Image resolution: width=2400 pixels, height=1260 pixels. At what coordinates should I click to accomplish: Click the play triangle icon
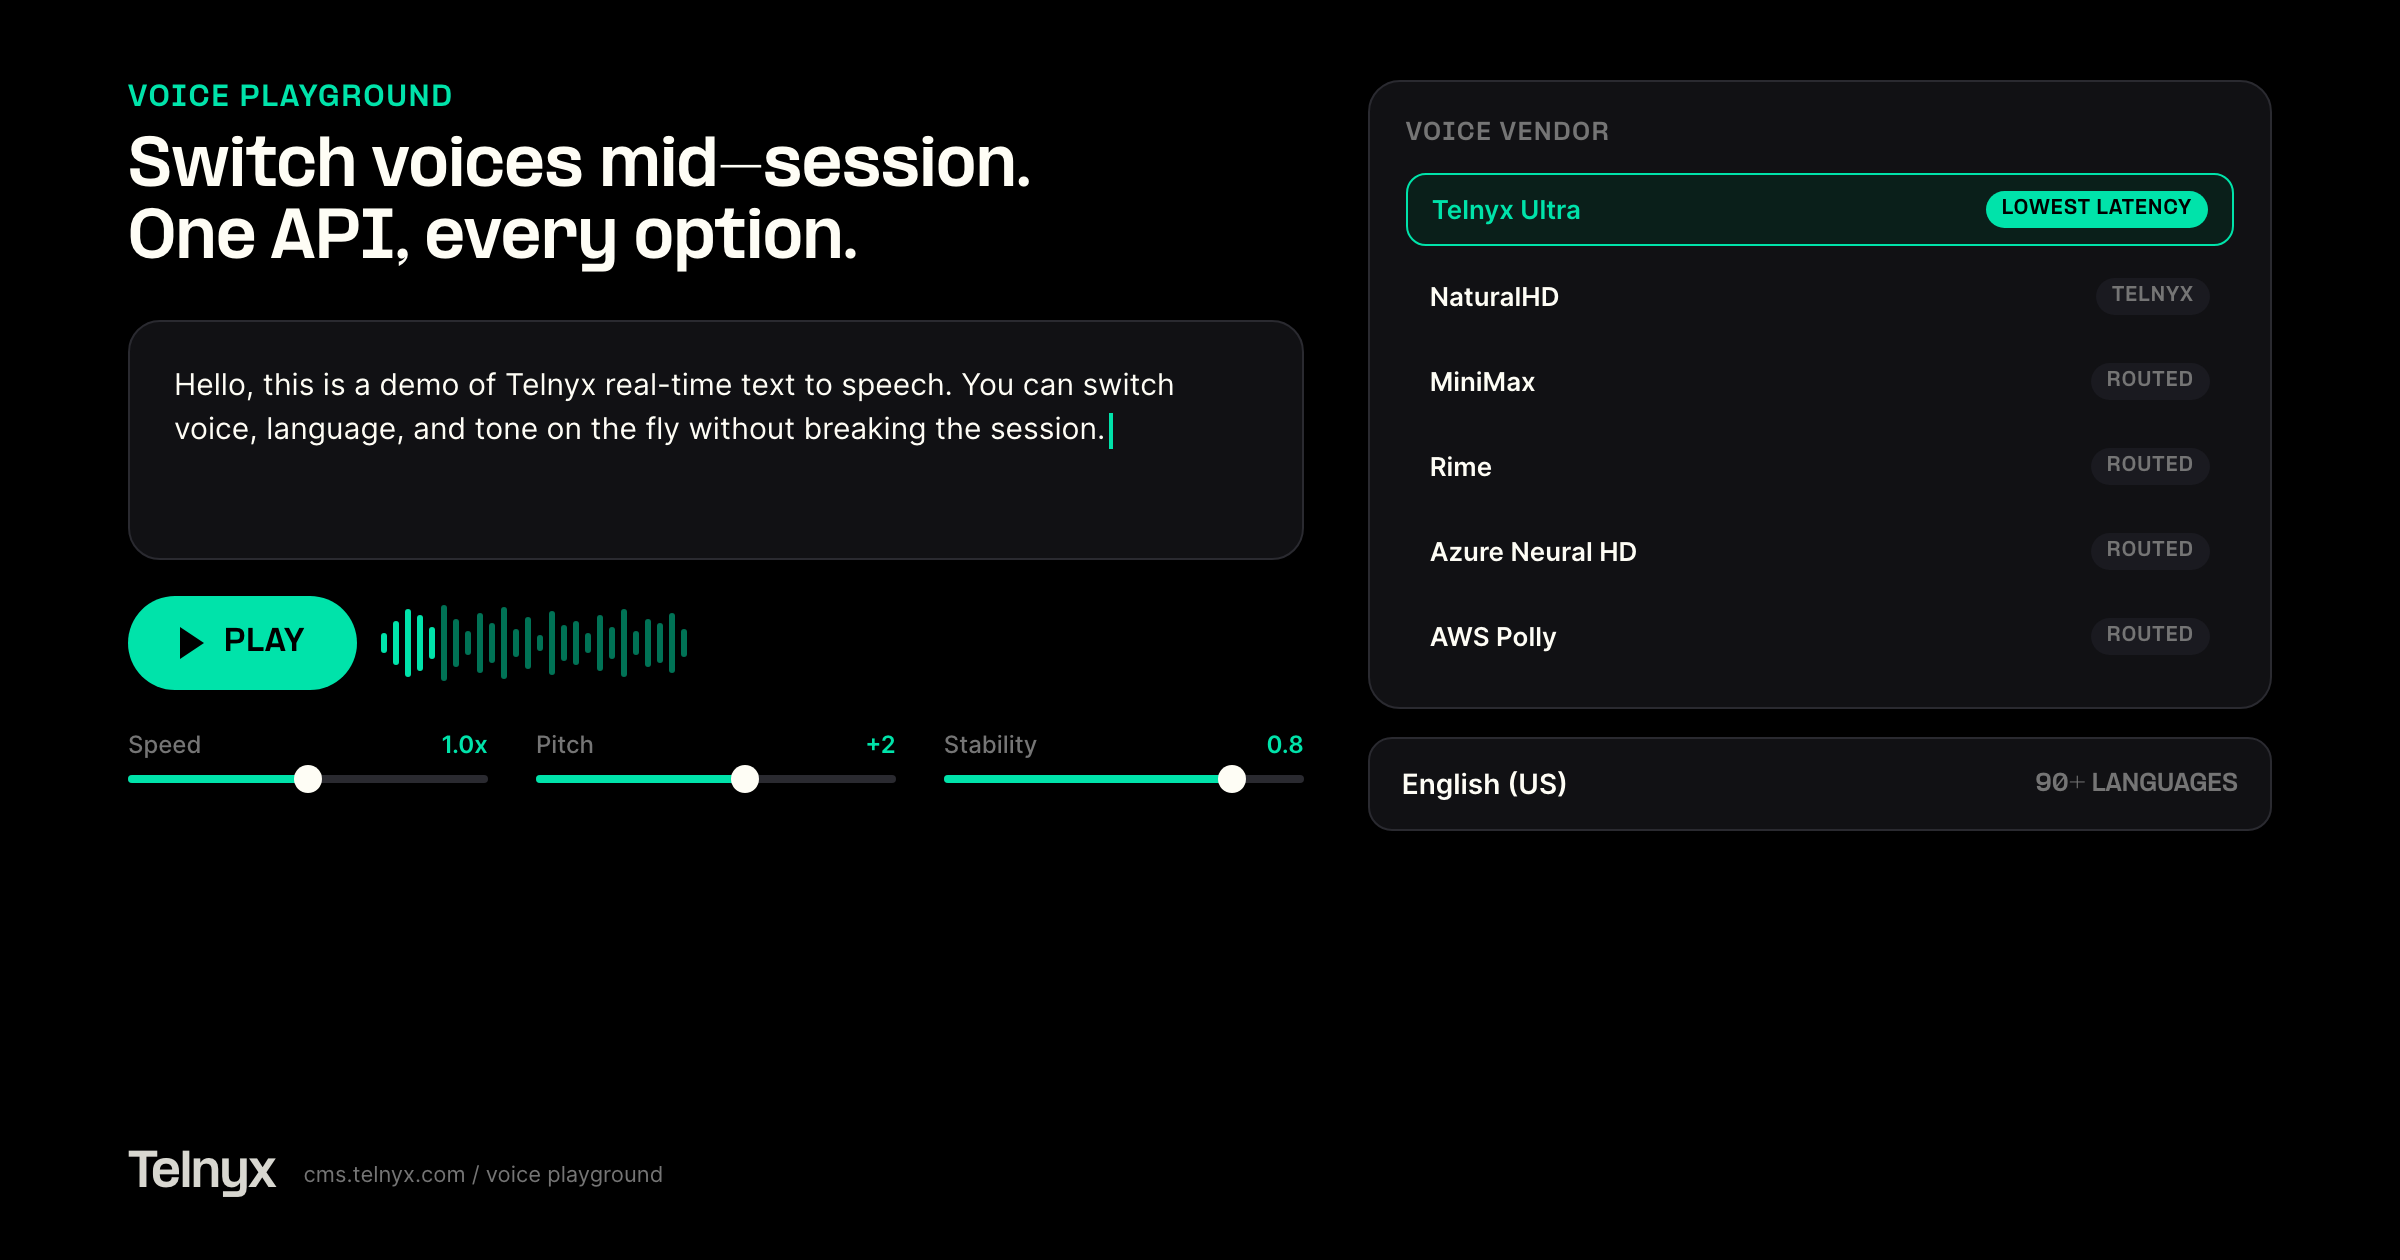[191, 642]
